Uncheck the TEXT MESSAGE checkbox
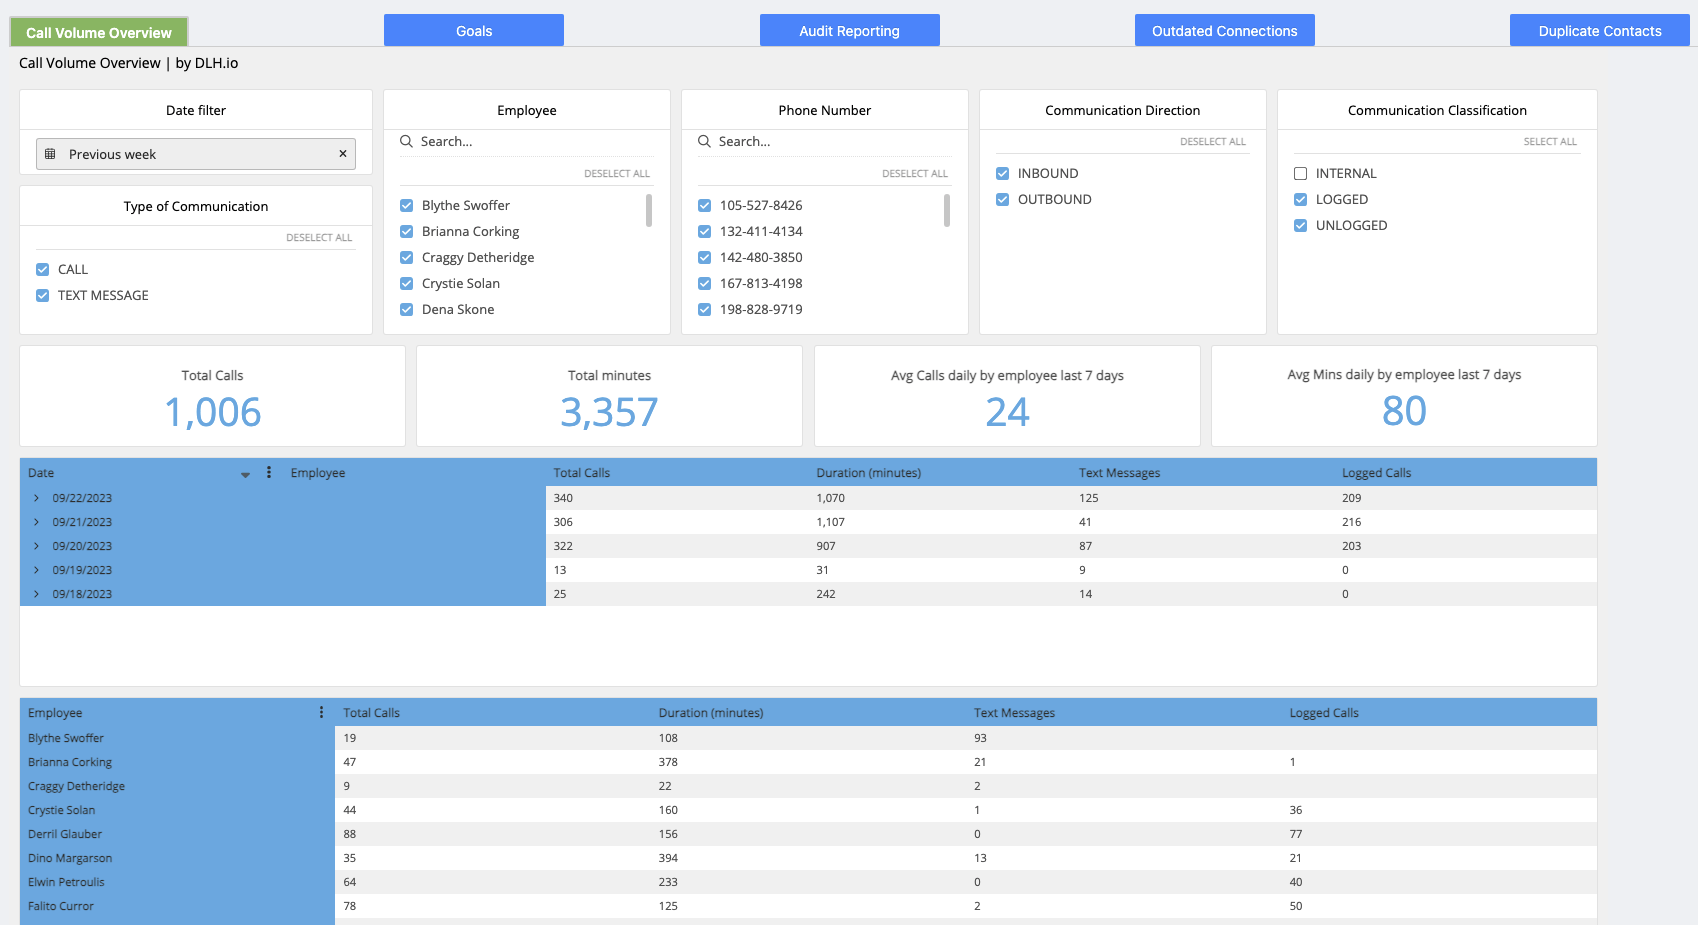Screen dimensions: 1698x925 (x=43, y=296)
